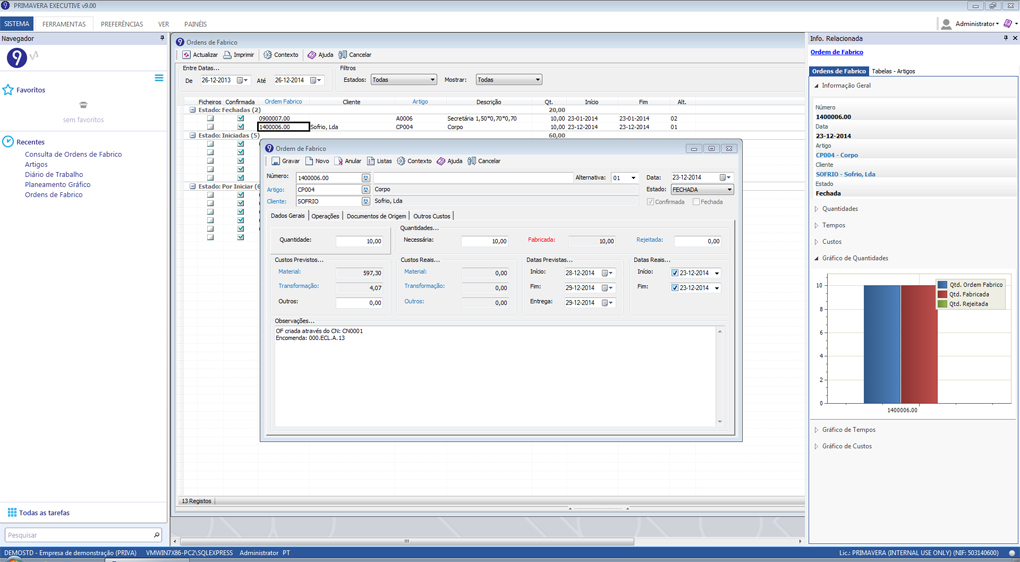This screenshot has width=1020, height=562.
Task: Open recent item Planeamento Gráfico
Action: point(58,185)
